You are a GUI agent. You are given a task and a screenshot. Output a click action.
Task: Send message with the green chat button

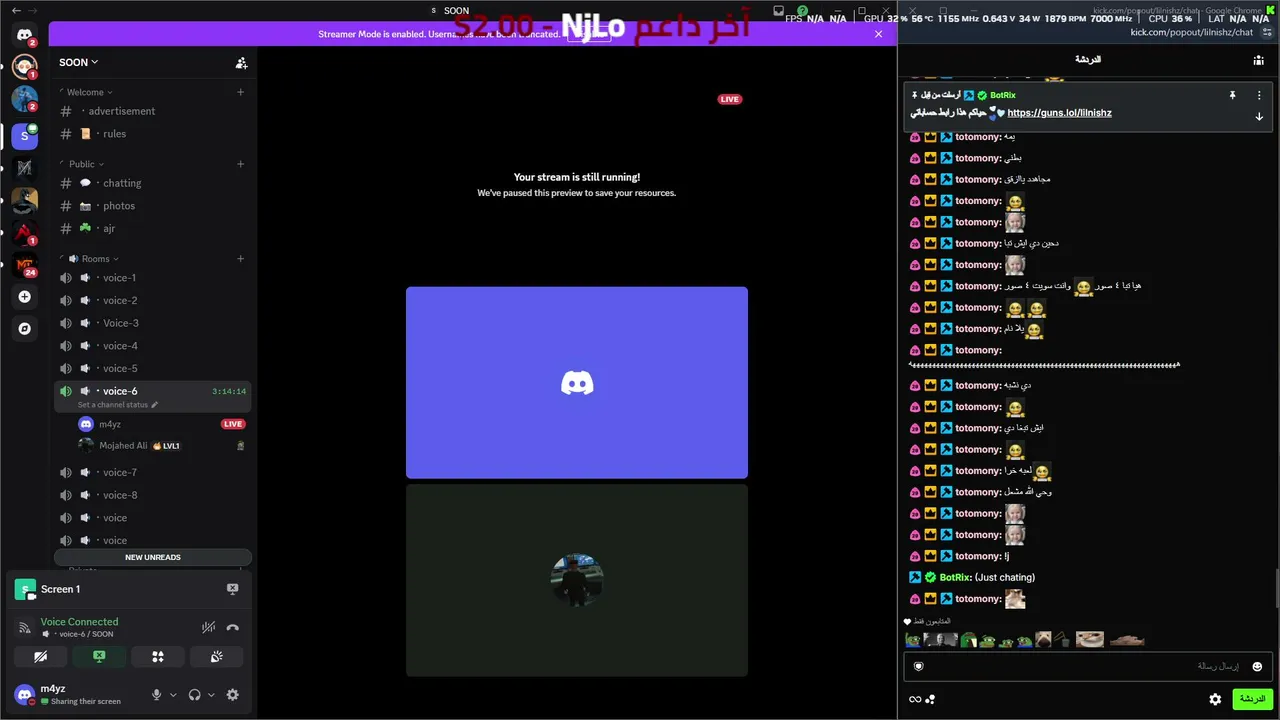(x=1252, y=699)
